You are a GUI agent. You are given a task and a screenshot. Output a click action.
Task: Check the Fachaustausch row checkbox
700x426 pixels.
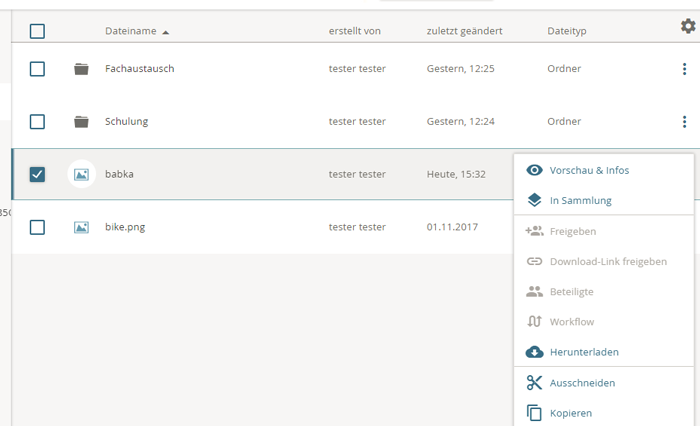(x=37, y=69)
